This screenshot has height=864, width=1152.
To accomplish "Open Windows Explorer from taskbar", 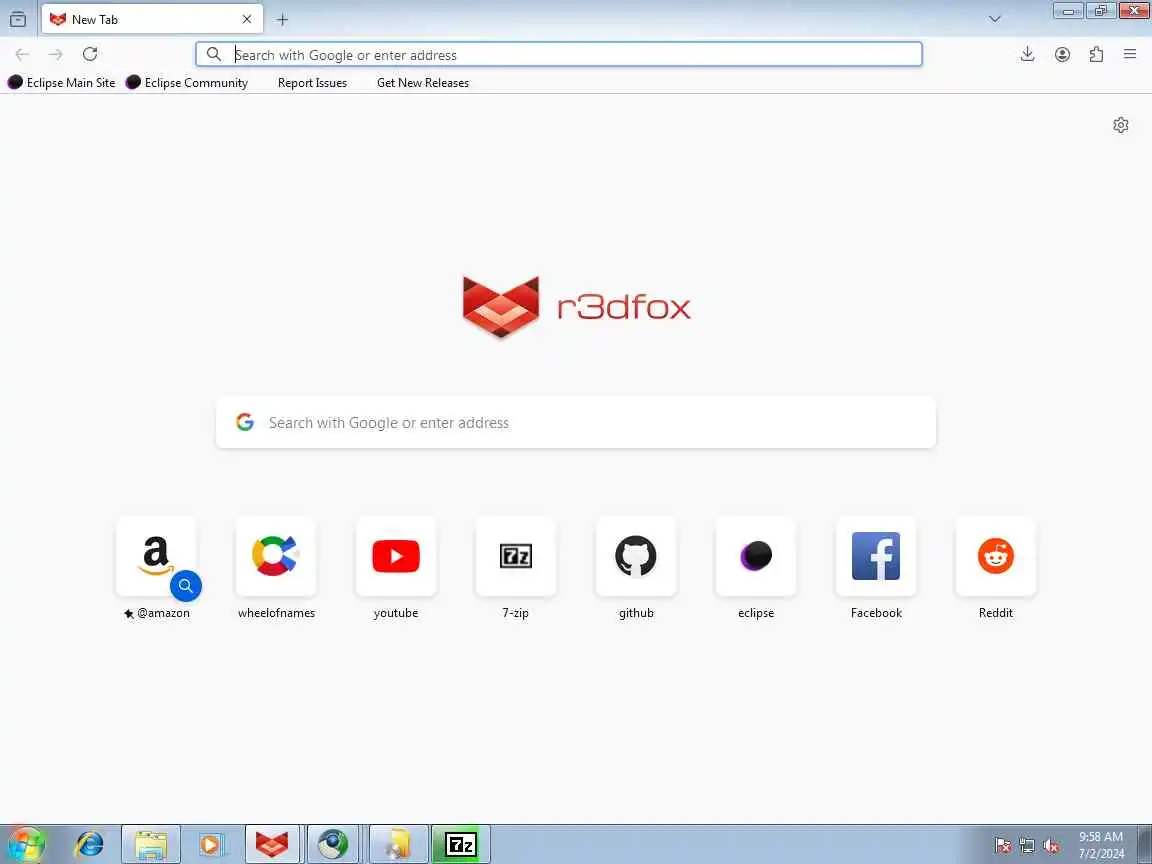I will pyautogui.click(x=151, y=844).
